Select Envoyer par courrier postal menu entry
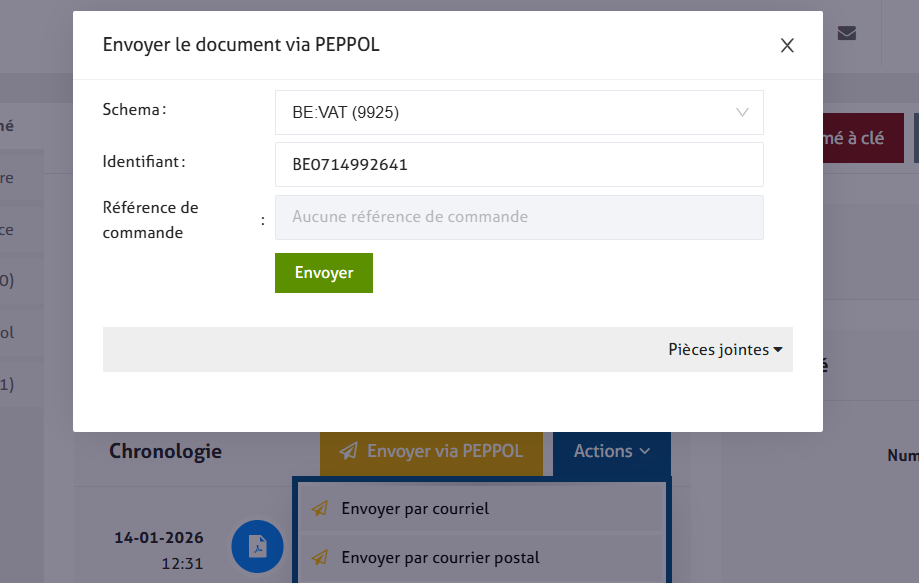Viewport: 919px width, 583px height. (x=440, y=557)
